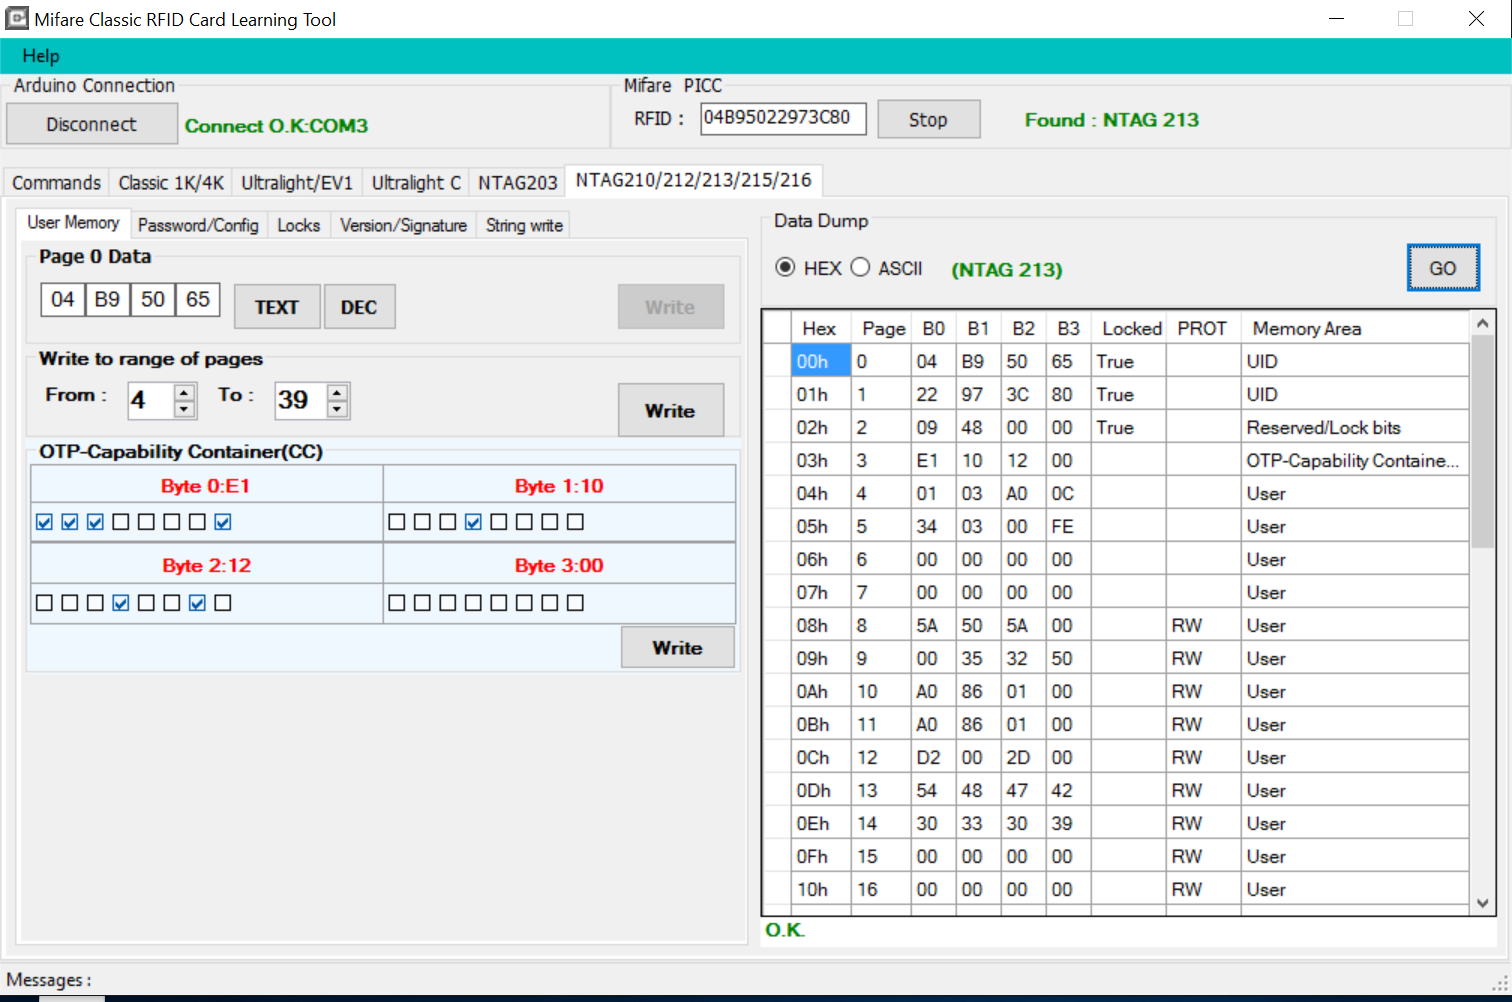Image resolution: width=1512 pixels, height=1002 pixels.
Task: Check the first checkbox of Byte 3
Action: [x=397, y=603]
